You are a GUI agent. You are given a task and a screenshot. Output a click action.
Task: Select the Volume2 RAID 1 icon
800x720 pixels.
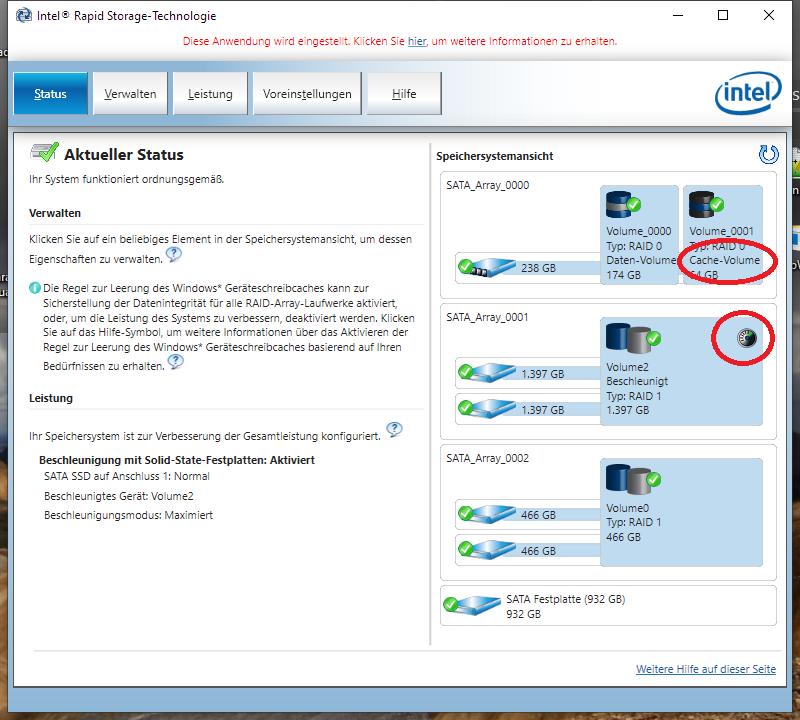tap(633, 338)
